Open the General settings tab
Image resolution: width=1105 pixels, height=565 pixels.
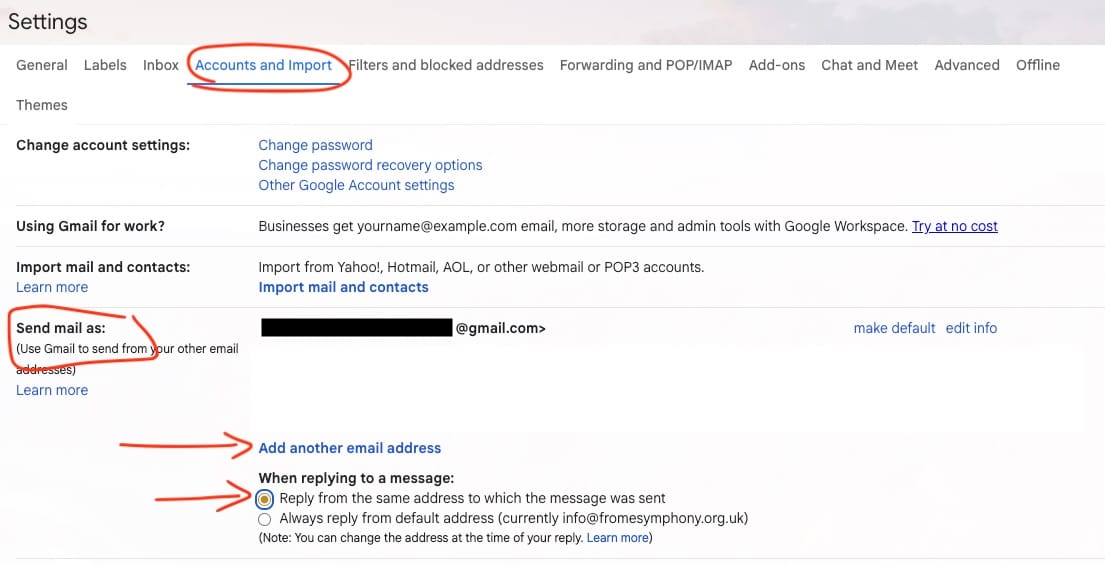click(42, 65)
